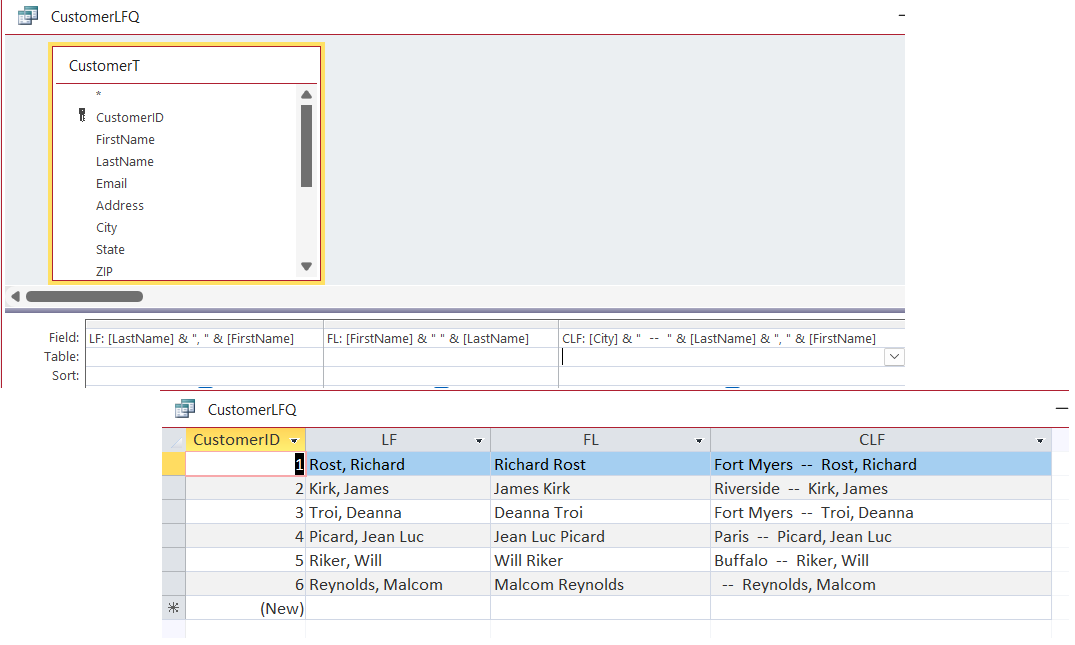
Task: Open the LF column filter dropdown
Action: (x=478, y=439)
